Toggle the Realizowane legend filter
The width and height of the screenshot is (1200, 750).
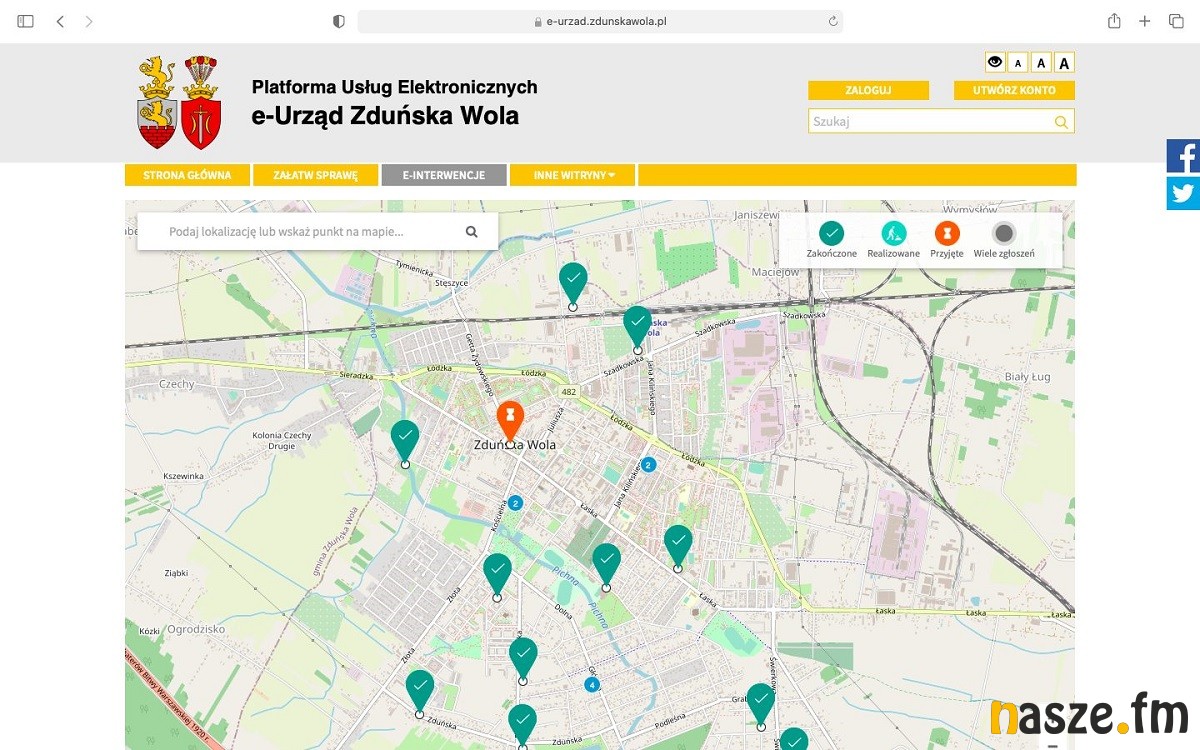893,234
